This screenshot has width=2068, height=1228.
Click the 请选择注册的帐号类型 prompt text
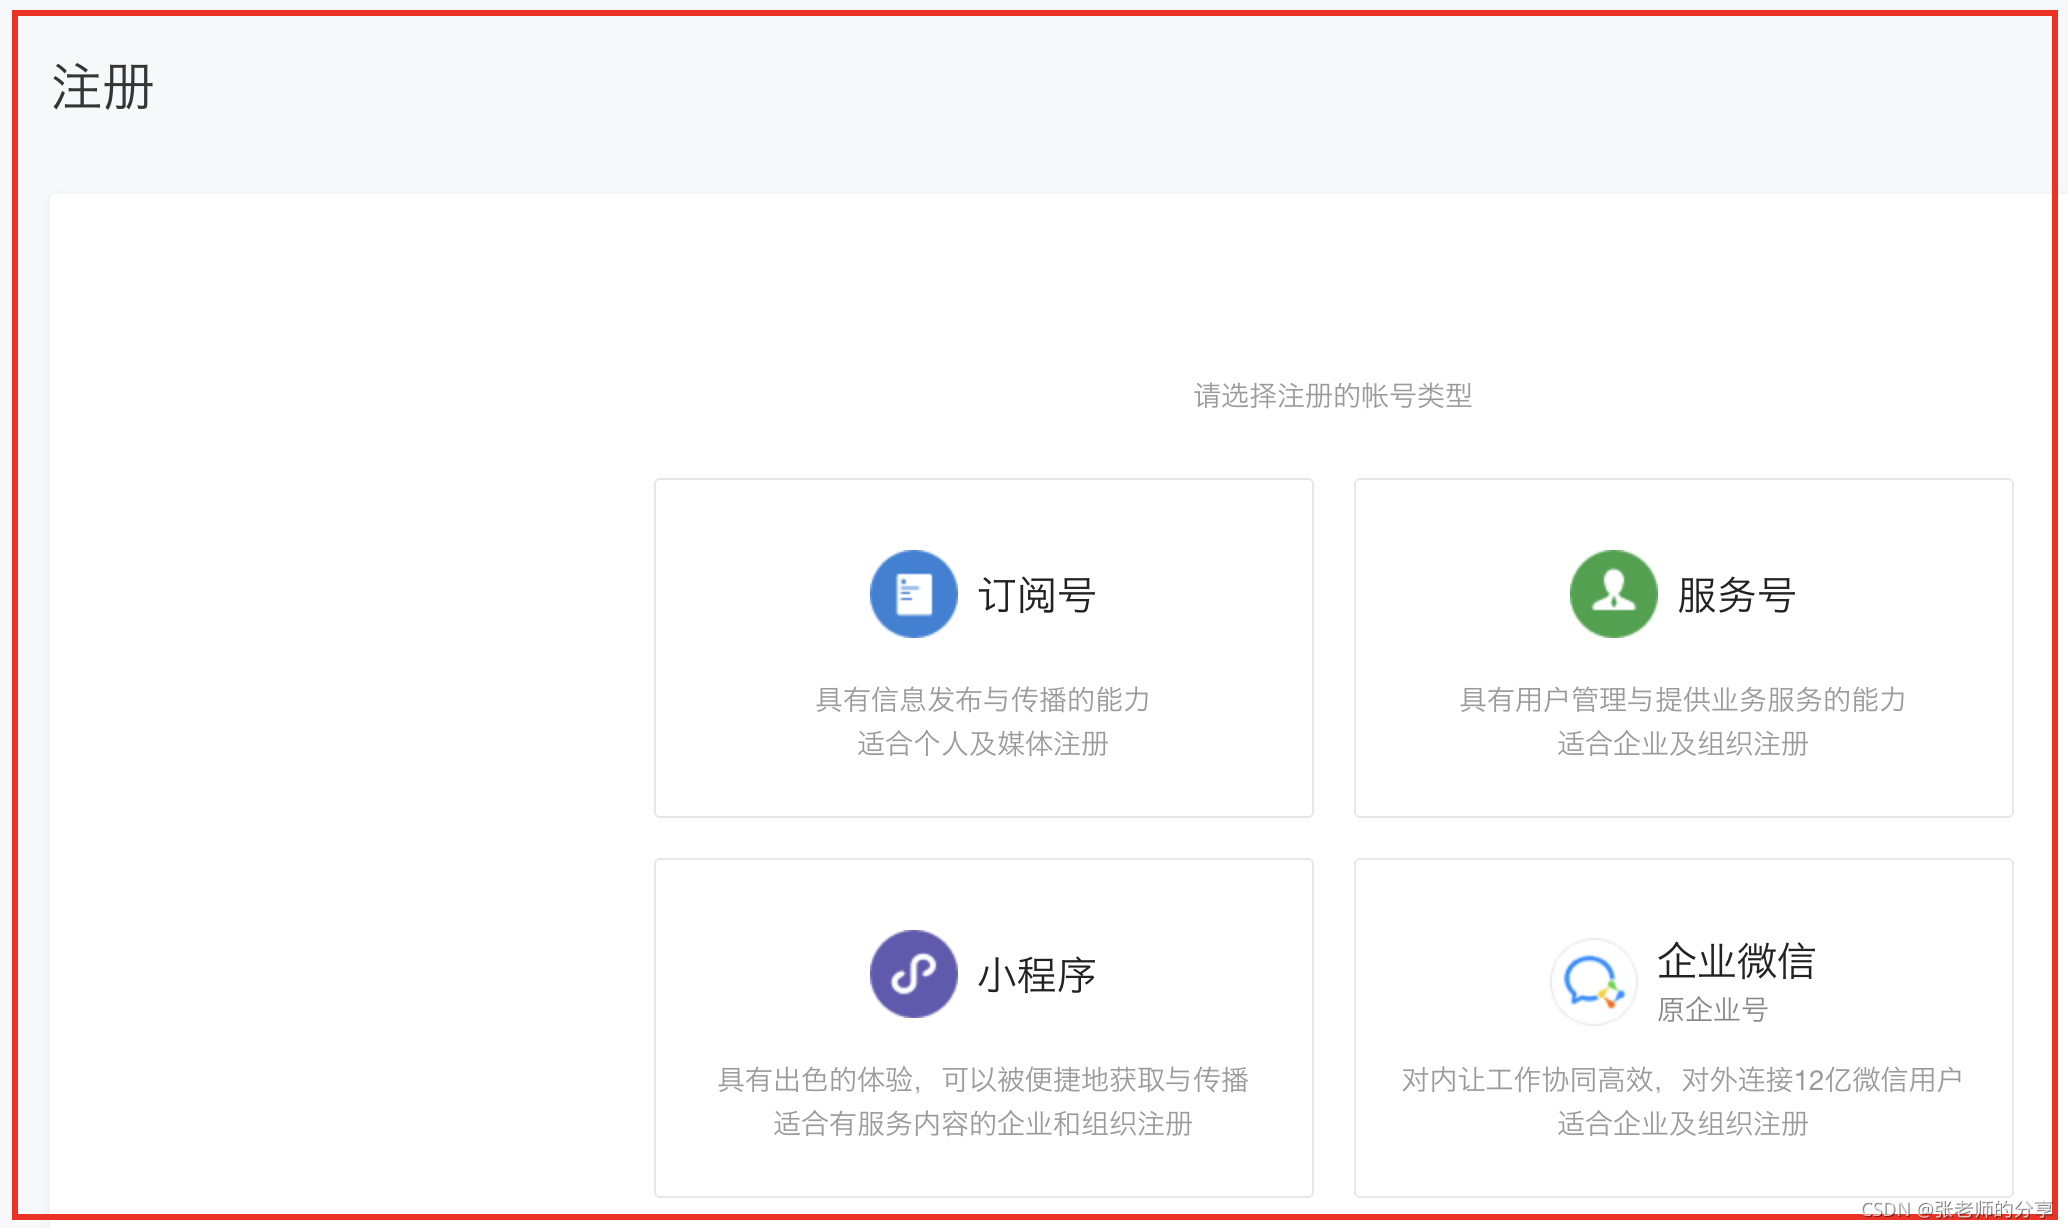pos(1333,396)
